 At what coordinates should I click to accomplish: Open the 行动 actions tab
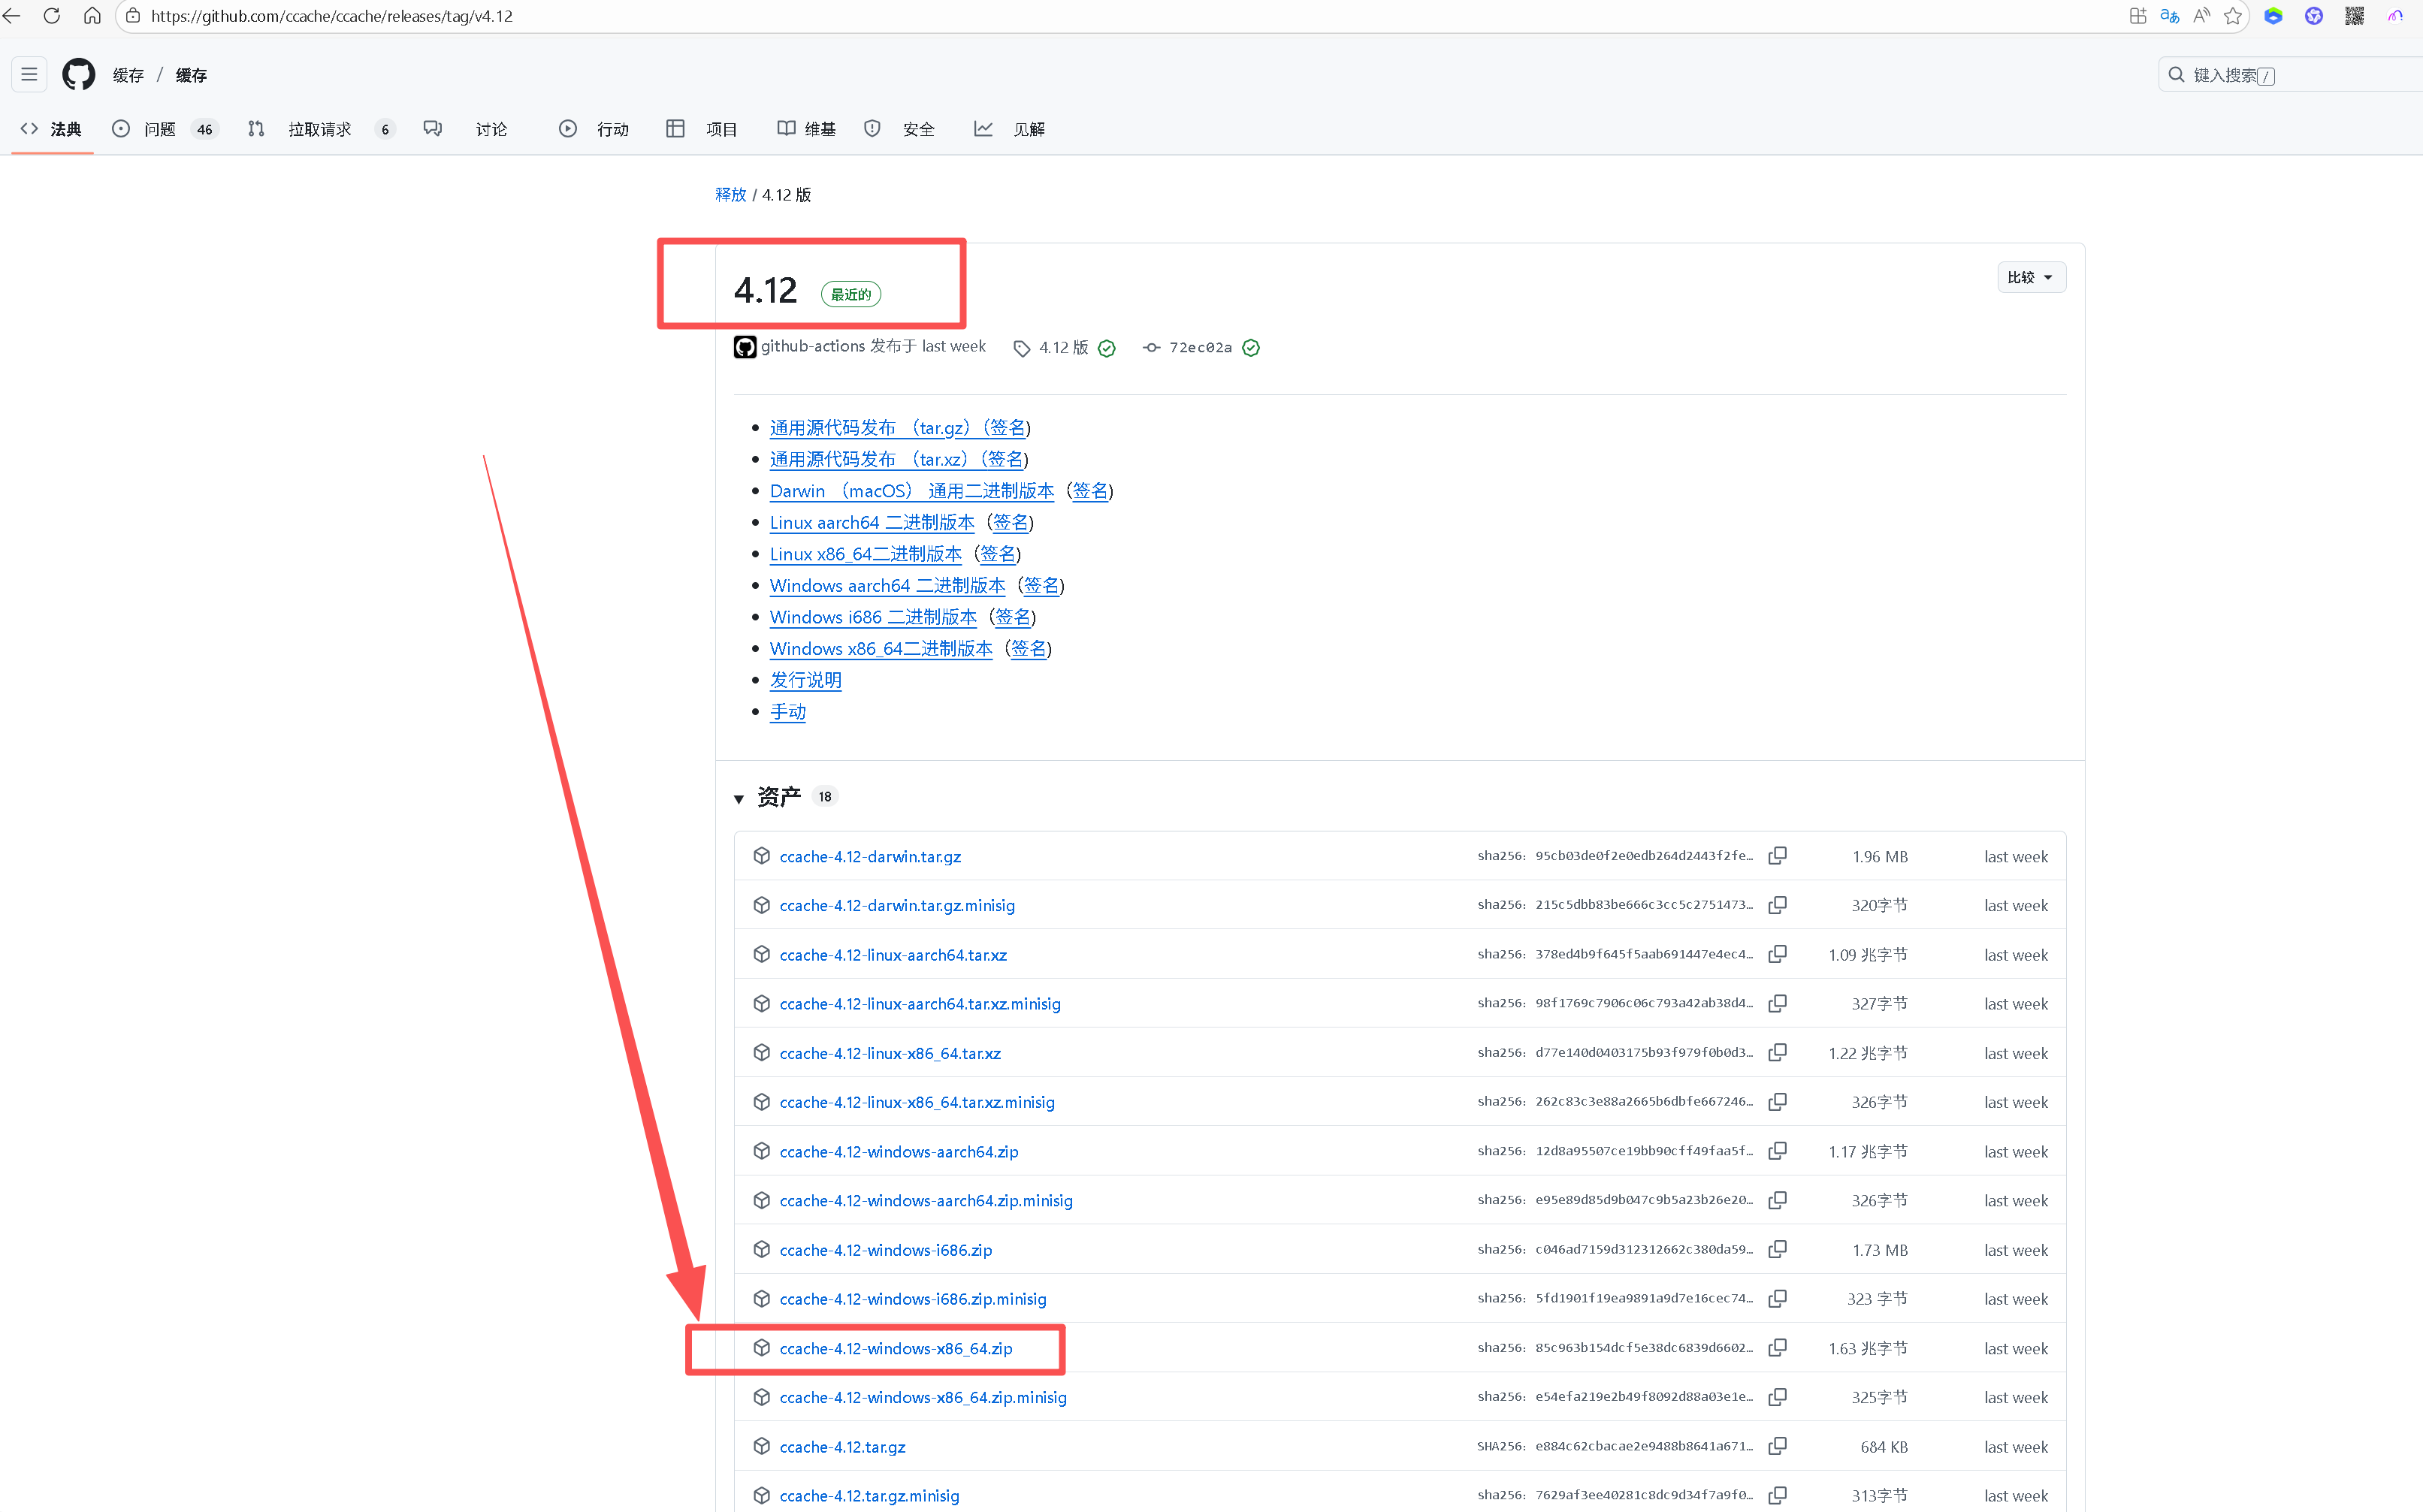click(x=595, y=129)
